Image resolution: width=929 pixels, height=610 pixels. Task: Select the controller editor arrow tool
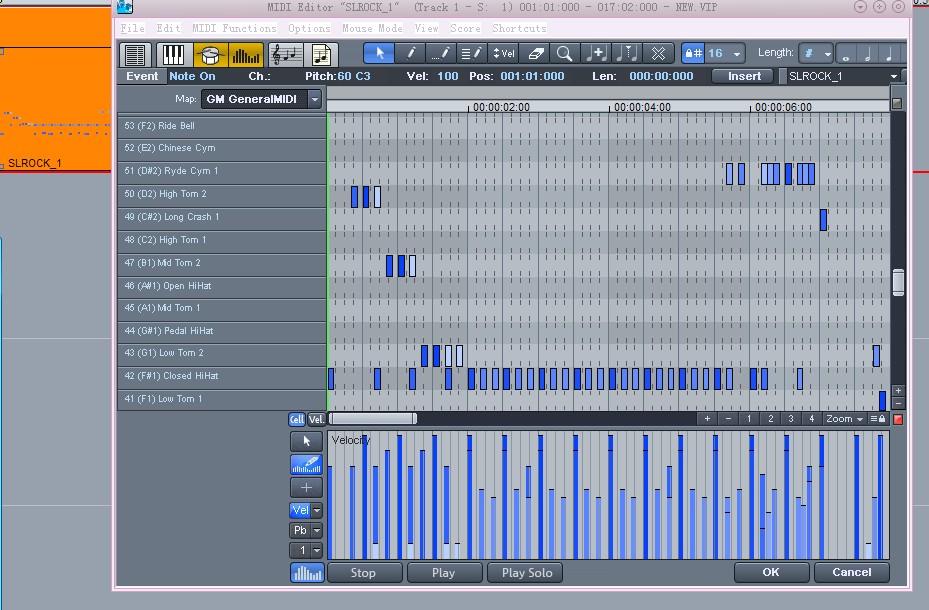[x=306, y=441]
